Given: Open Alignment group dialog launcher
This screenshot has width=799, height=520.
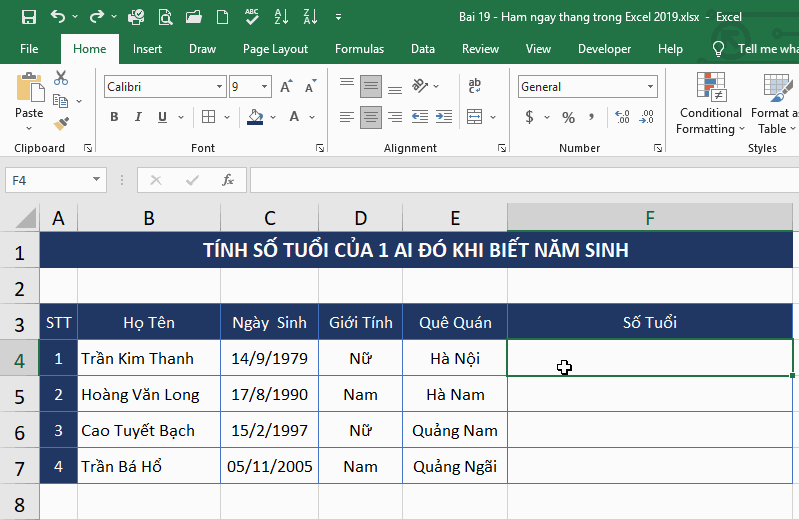Looking at the screenshot, I should coord(502,148).
